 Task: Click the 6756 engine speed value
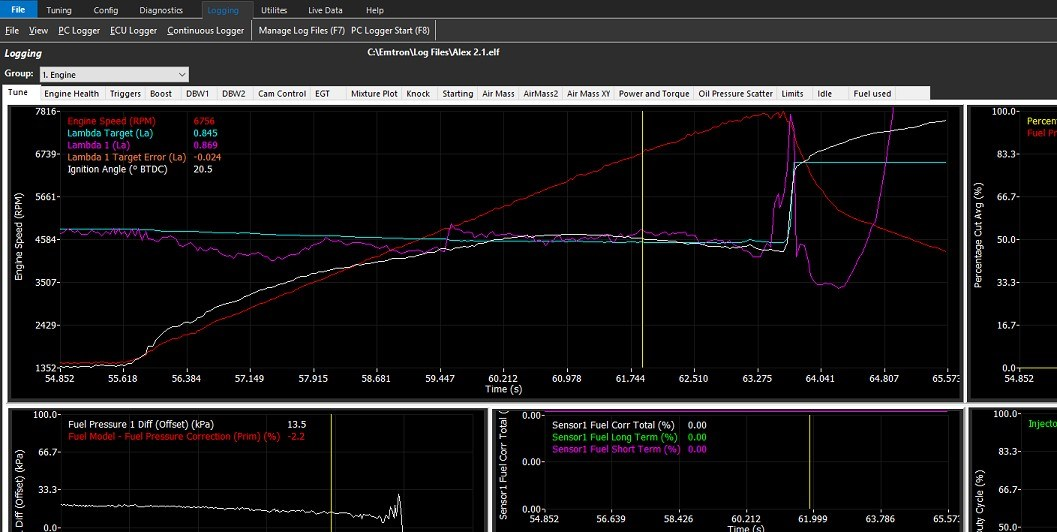[x=204, y=121]
